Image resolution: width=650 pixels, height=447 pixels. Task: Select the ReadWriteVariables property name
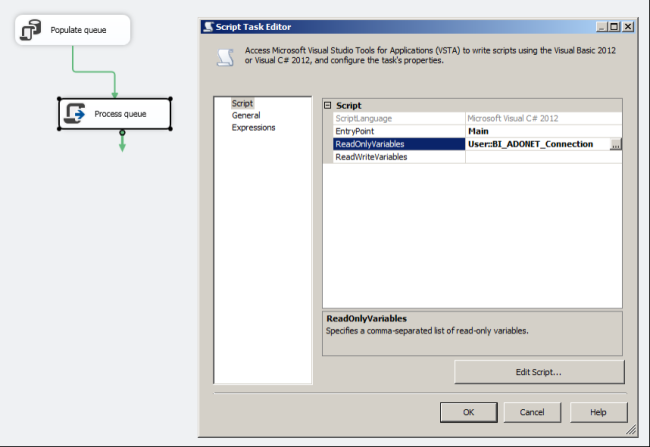371,157
